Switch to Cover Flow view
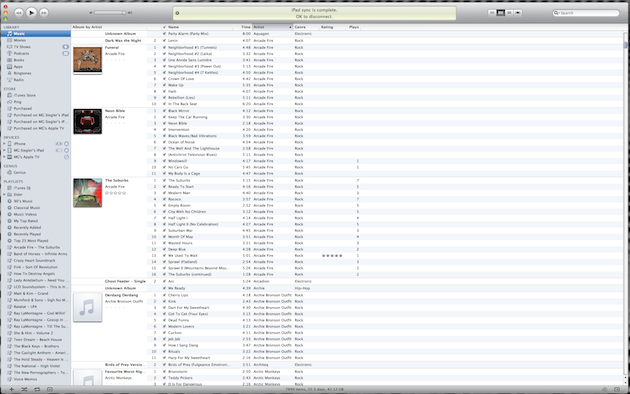This screenshot has height=394, width=630. [x=518, y=13]
